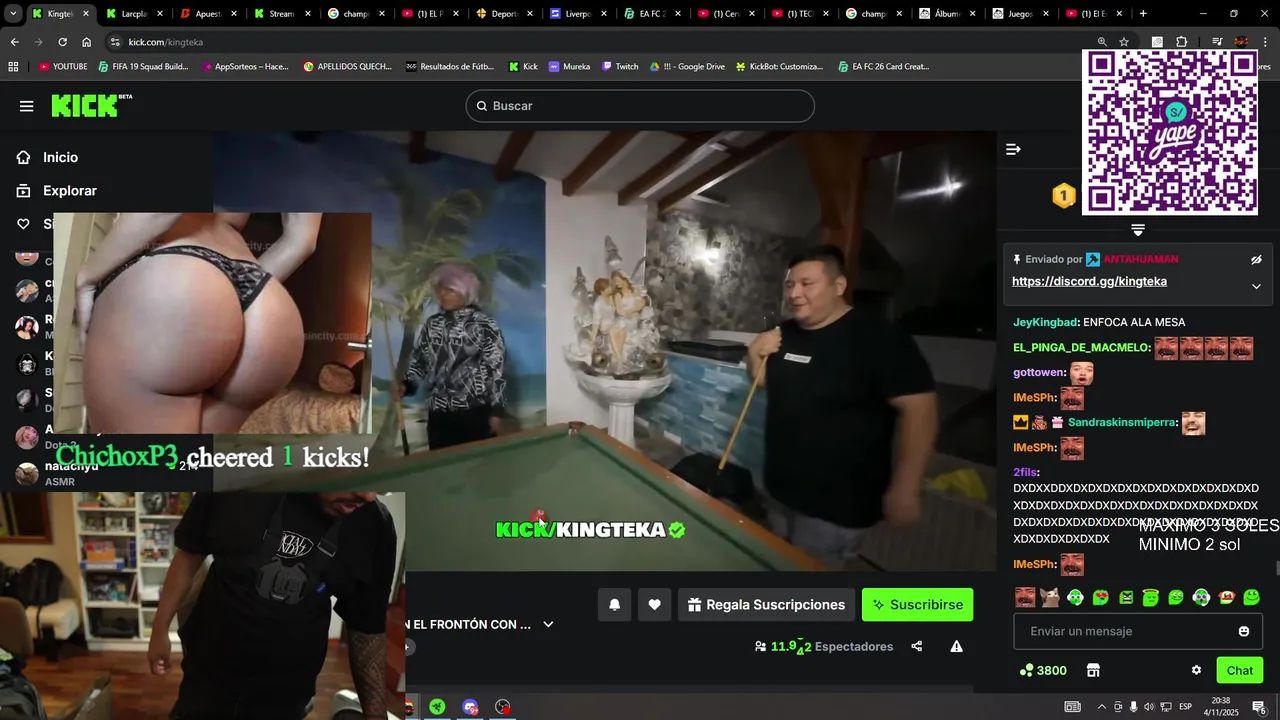Open the AppSorteos bookmark
Viewport: 1280px width, 720px height.
click(245, 67)
